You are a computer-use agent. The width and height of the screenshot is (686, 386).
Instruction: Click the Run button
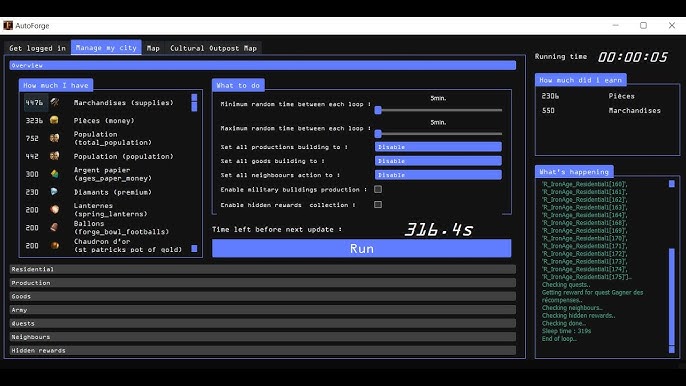361,248
